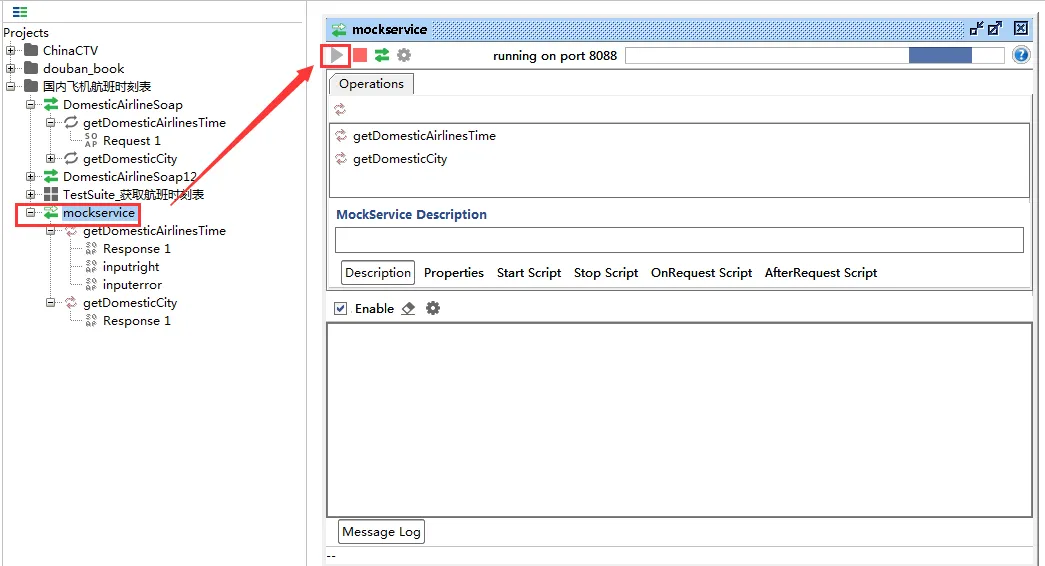Start the mock service with play button
1045x566 pixels.
(x=337, y=55)
